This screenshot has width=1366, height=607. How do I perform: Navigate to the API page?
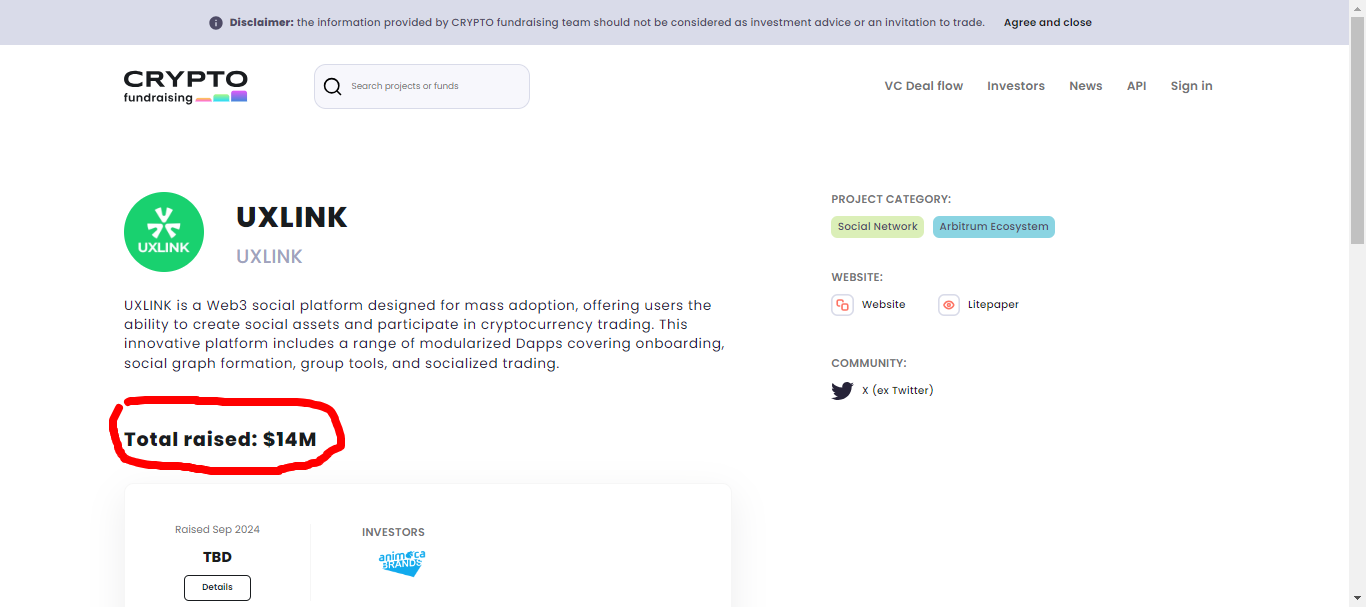point(1136,86)
